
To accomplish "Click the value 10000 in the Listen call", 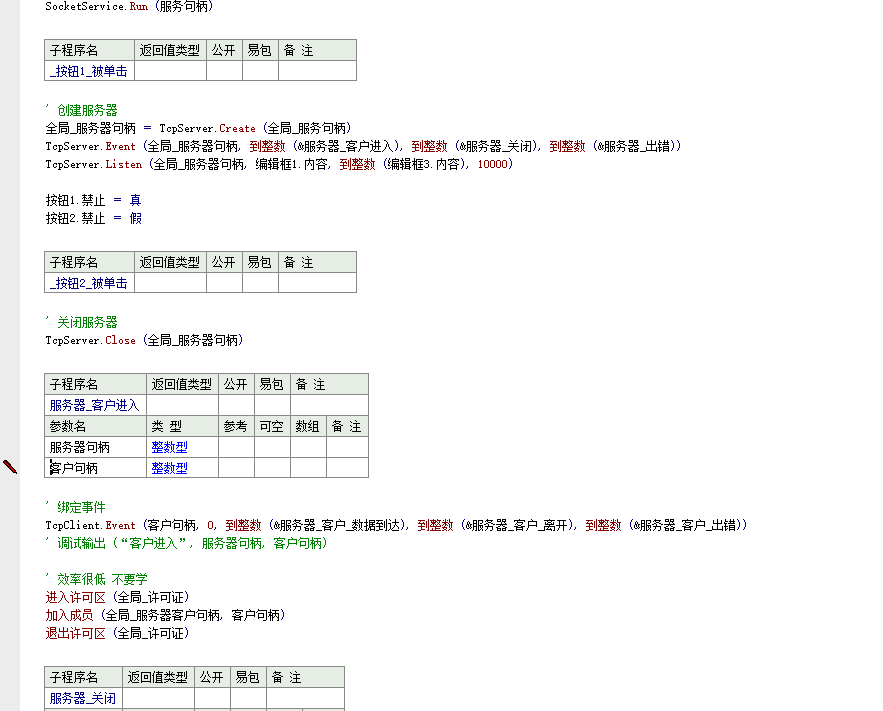I will 493,164.
